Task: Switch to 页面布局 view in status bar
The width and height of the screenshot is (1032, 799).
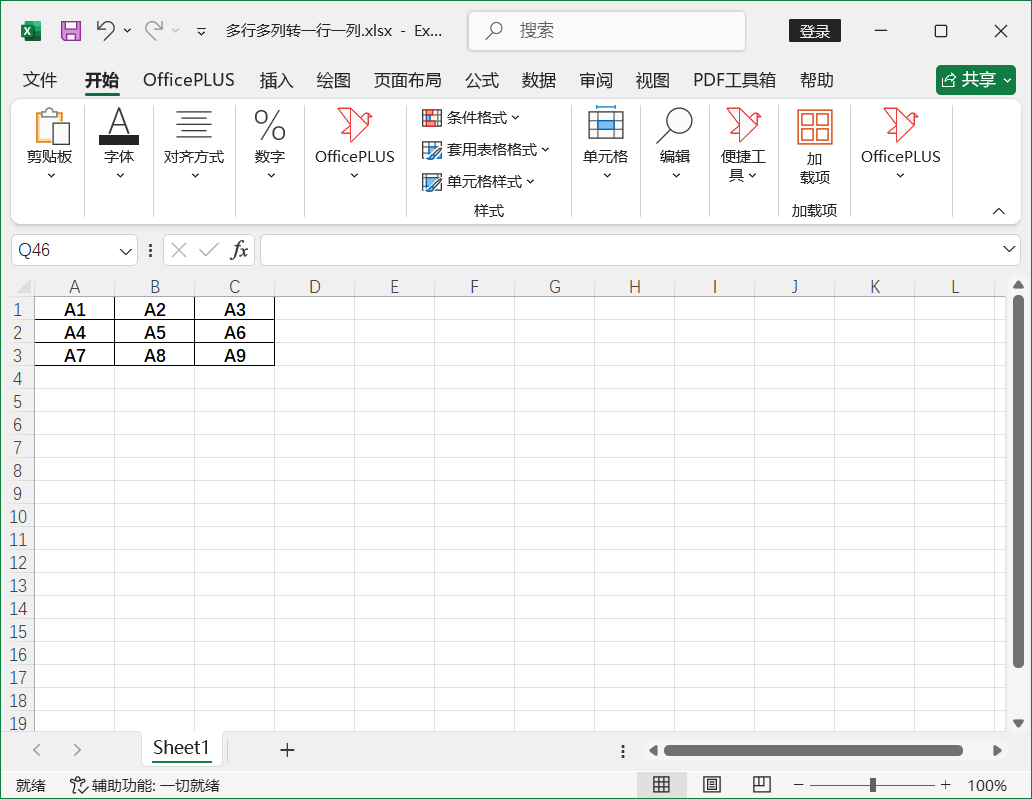Action: (712, 784)
